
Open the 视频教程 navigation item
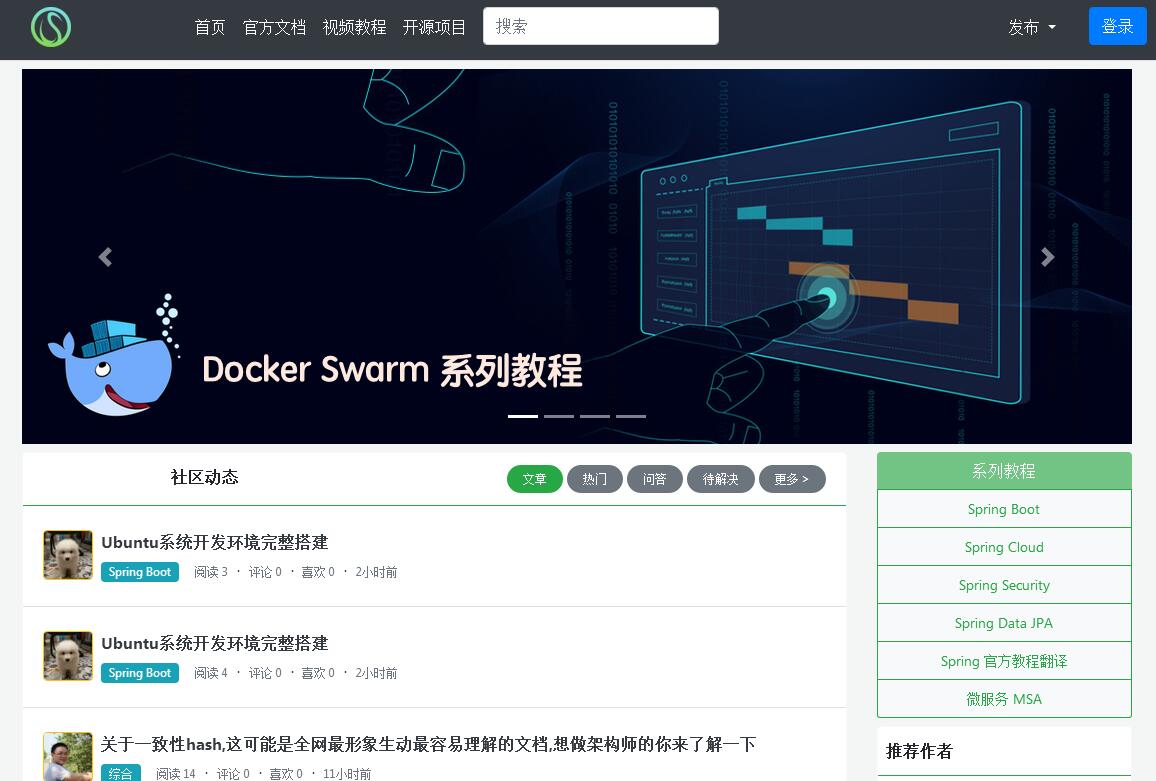pos(354,27)
